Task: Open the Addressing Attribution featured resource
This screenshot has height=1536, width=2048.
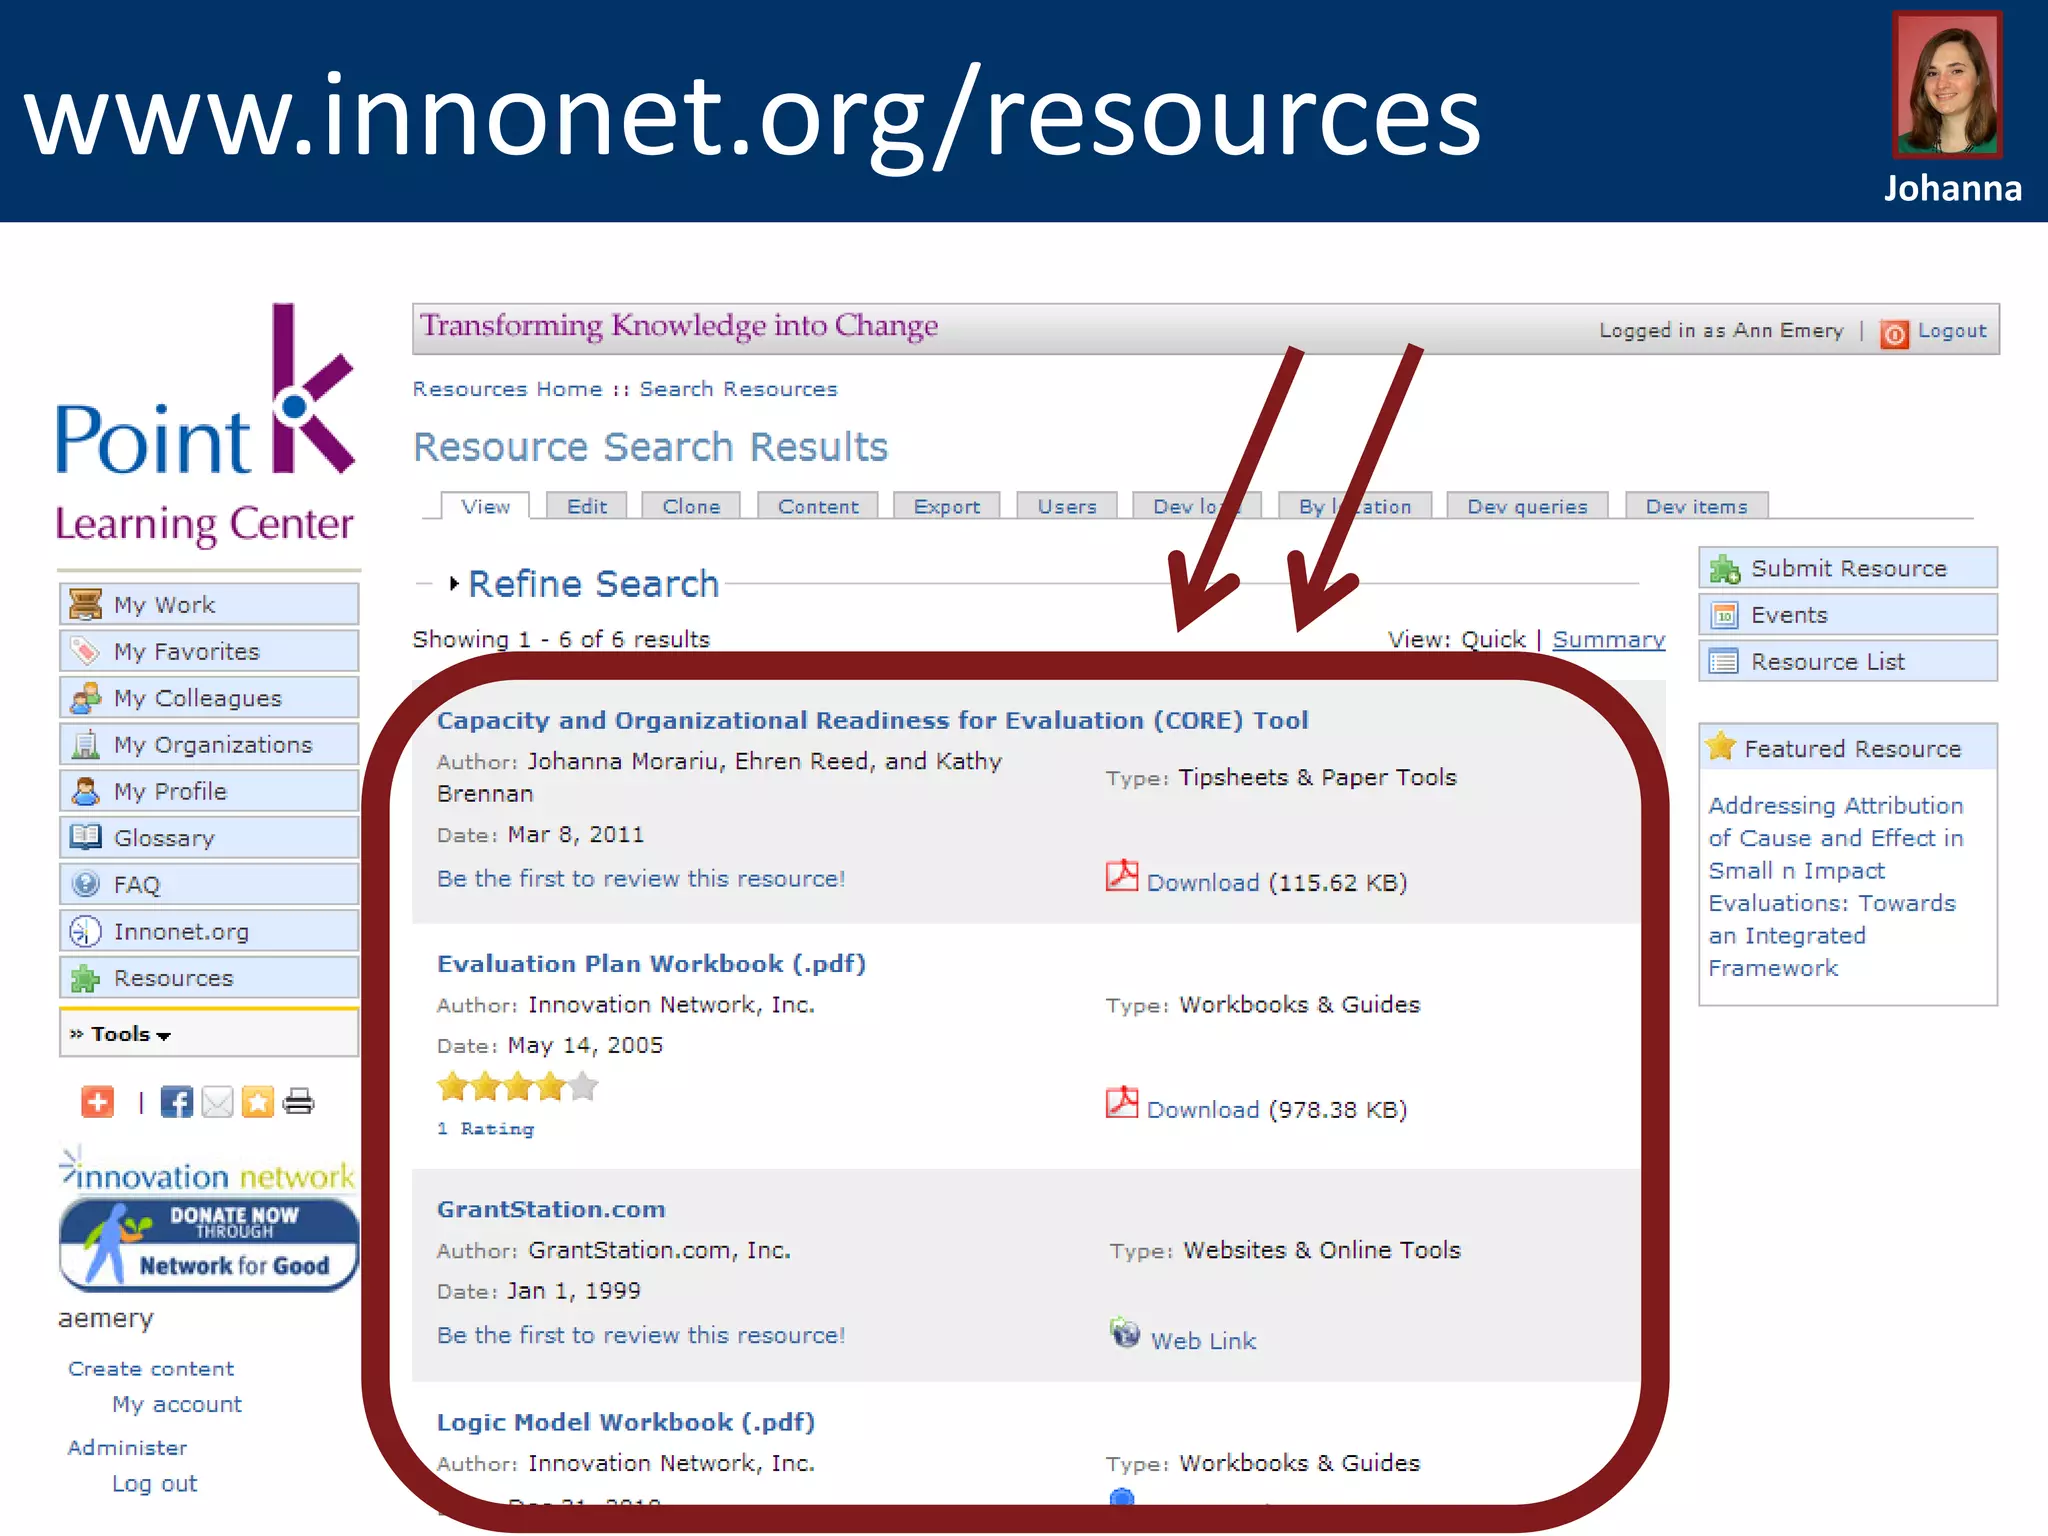Action: (x=1836, y=887)
